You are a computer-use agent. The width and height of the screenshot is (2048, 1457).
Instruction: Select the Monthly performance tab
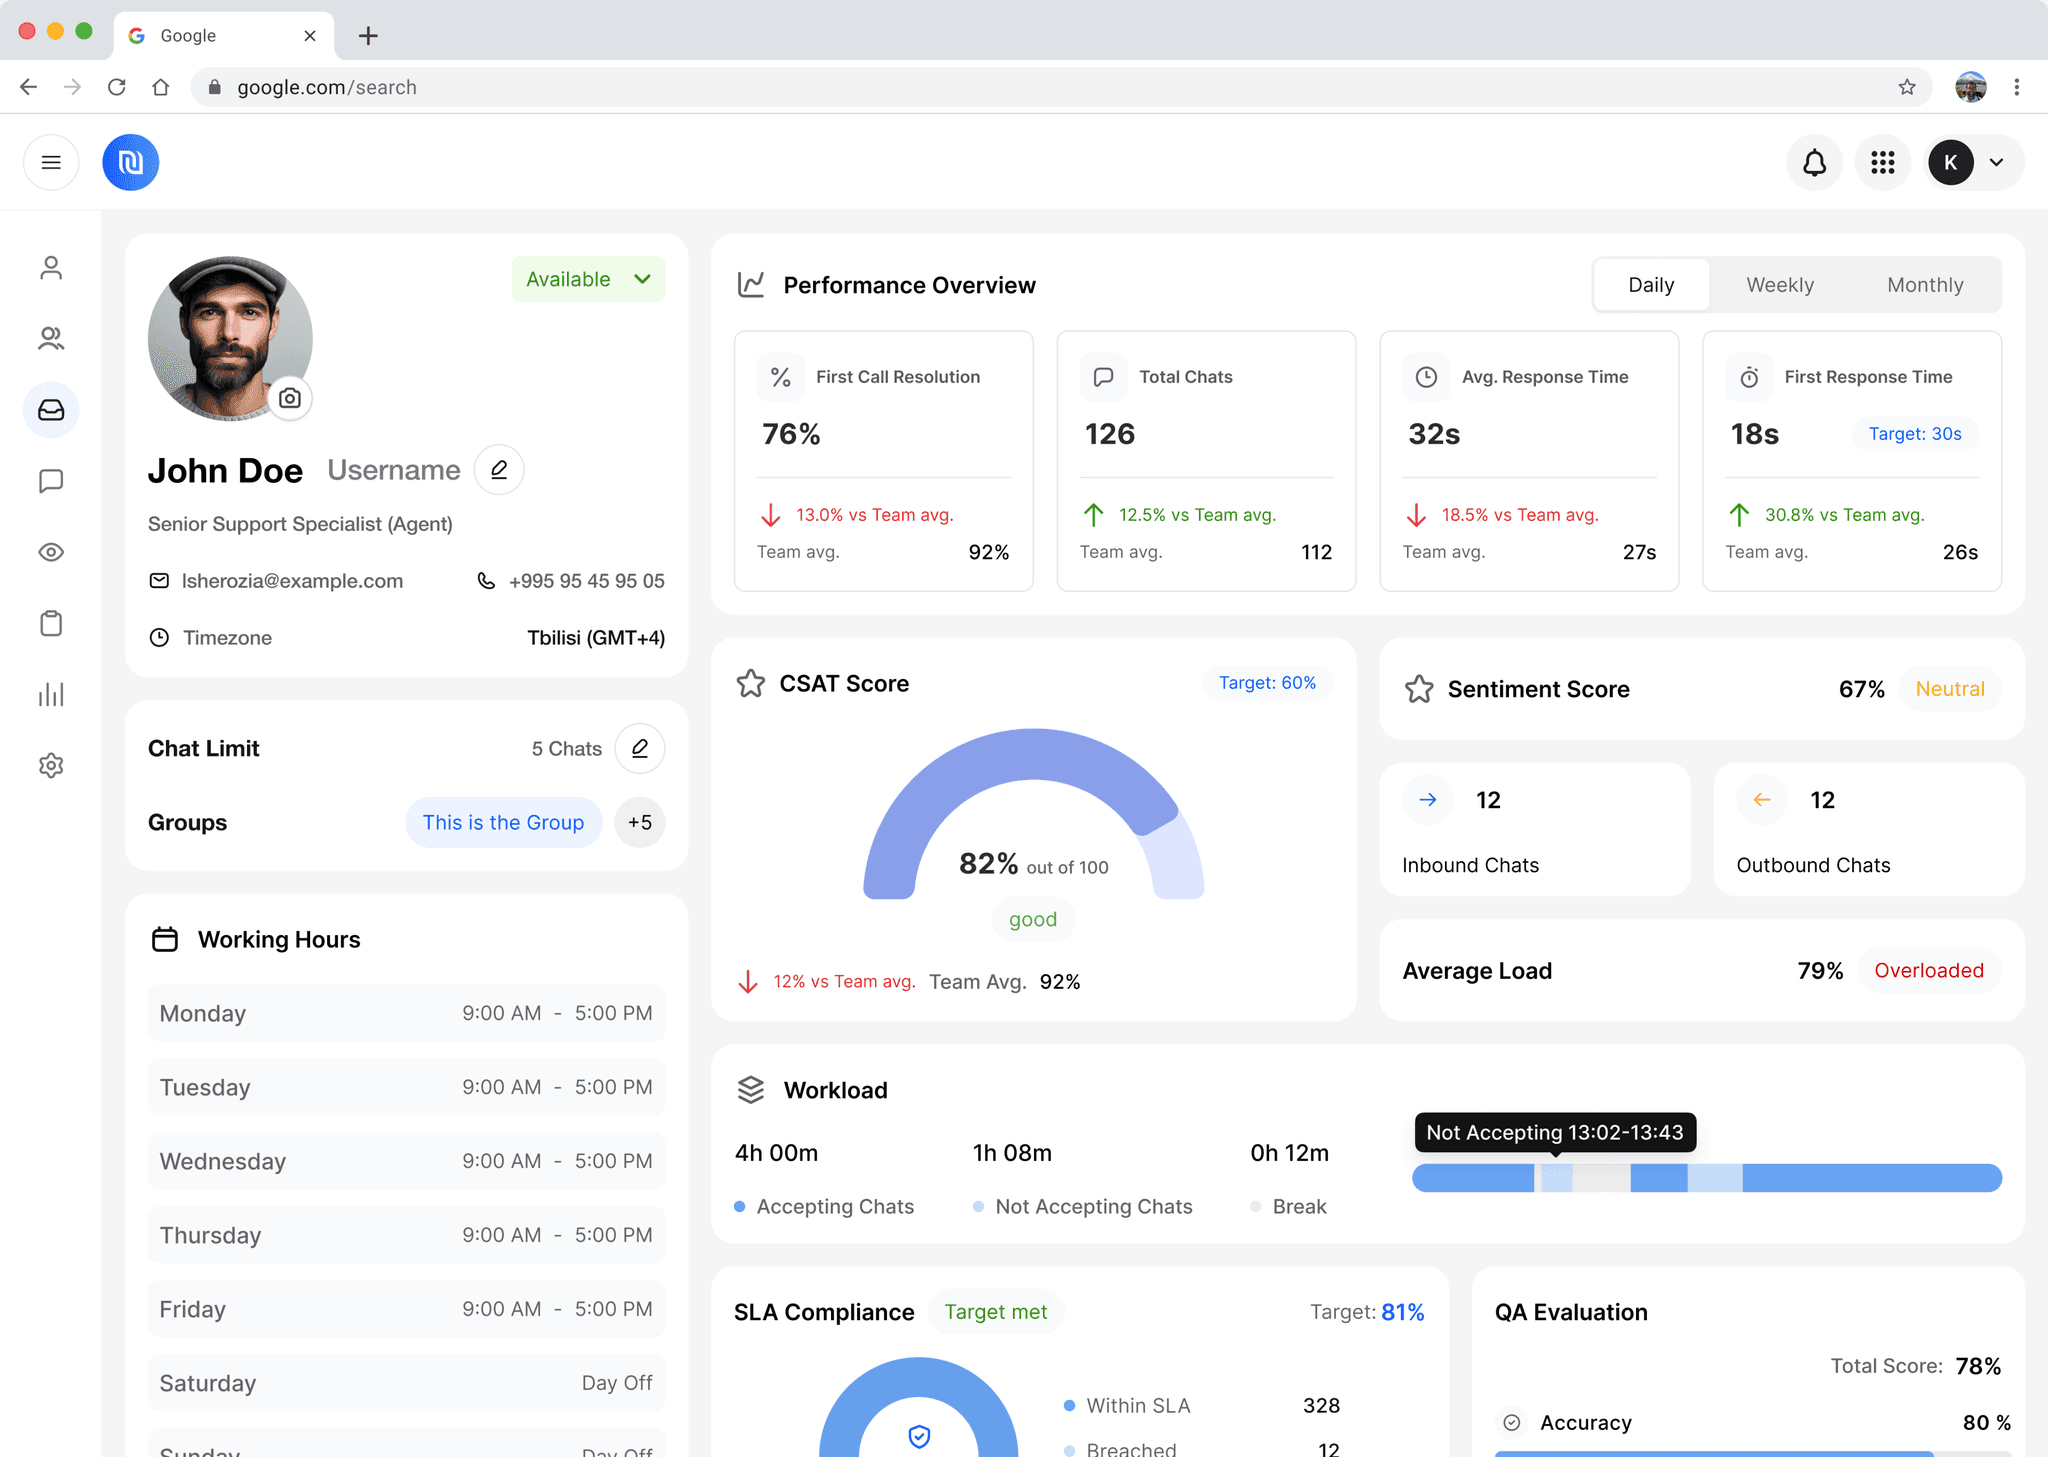(1924, 285)
